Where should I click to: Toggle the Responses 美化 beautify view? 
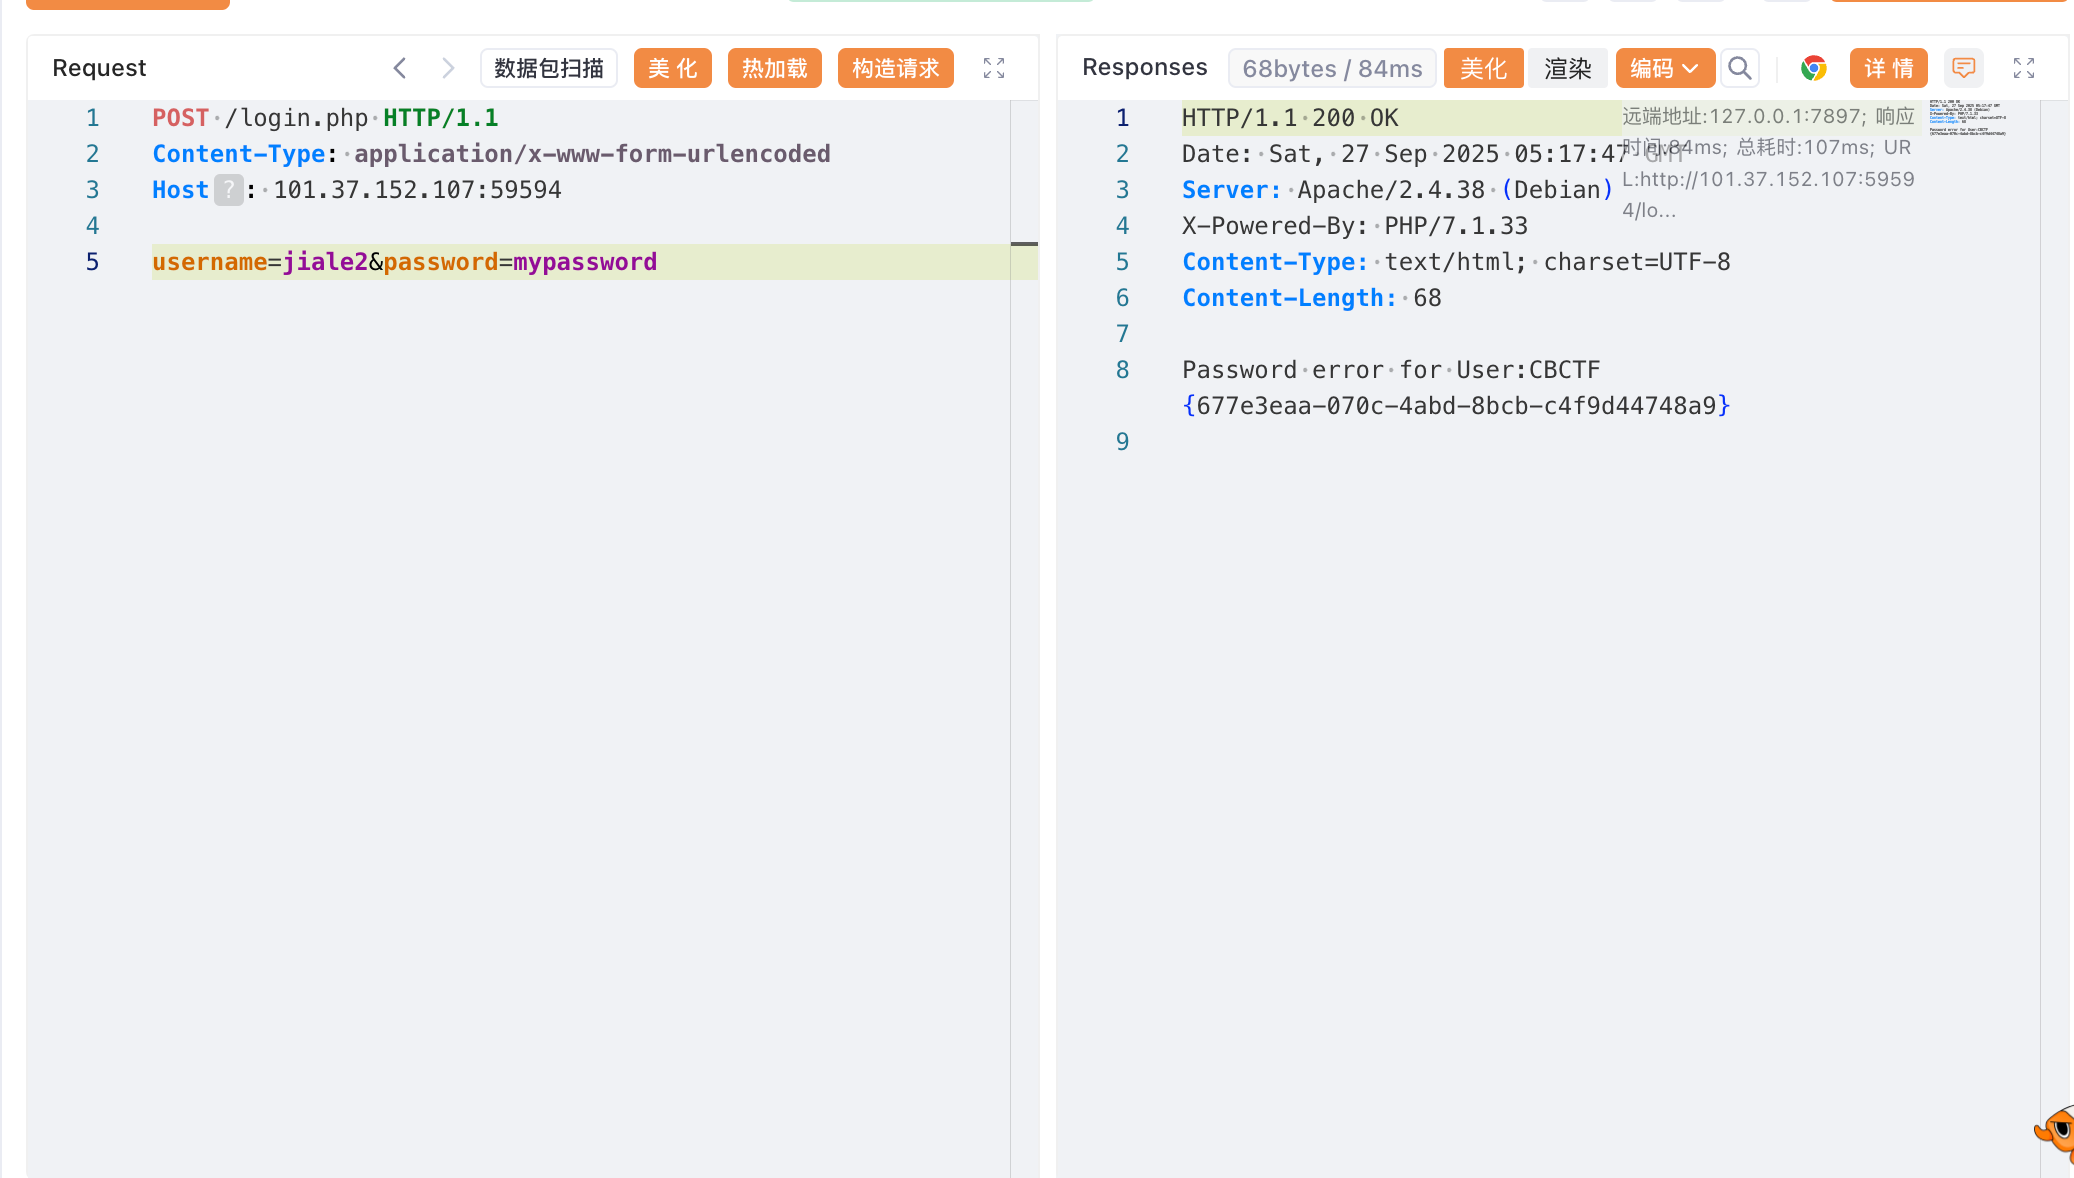click(1482, 68)
